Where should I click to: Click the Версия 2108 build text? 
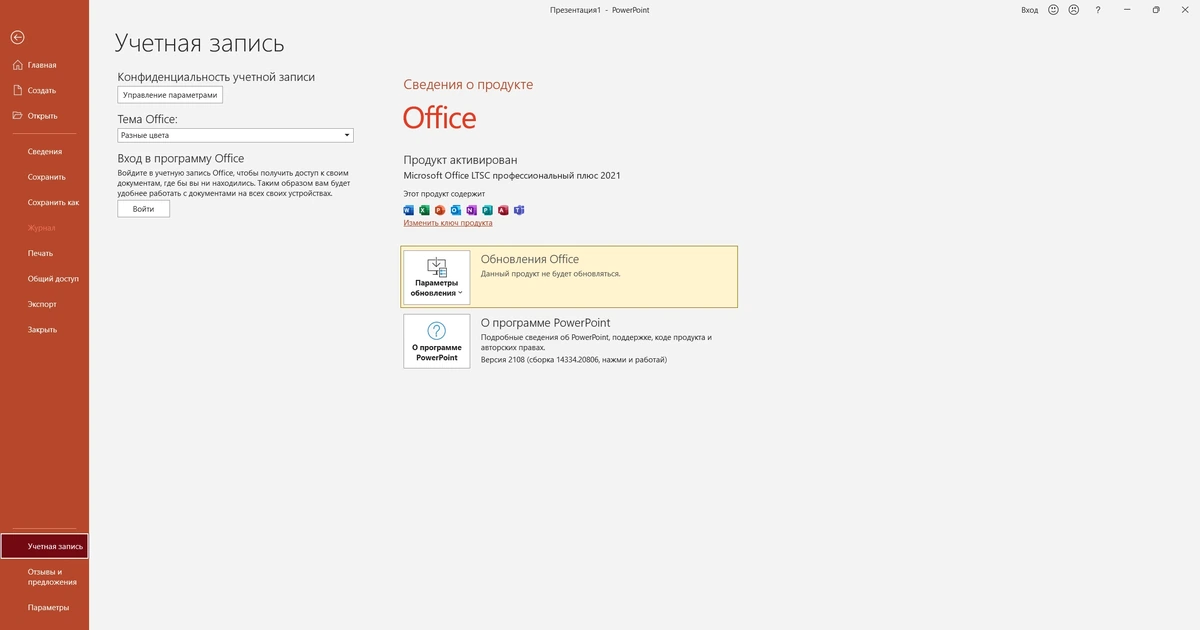click(574, 359)
